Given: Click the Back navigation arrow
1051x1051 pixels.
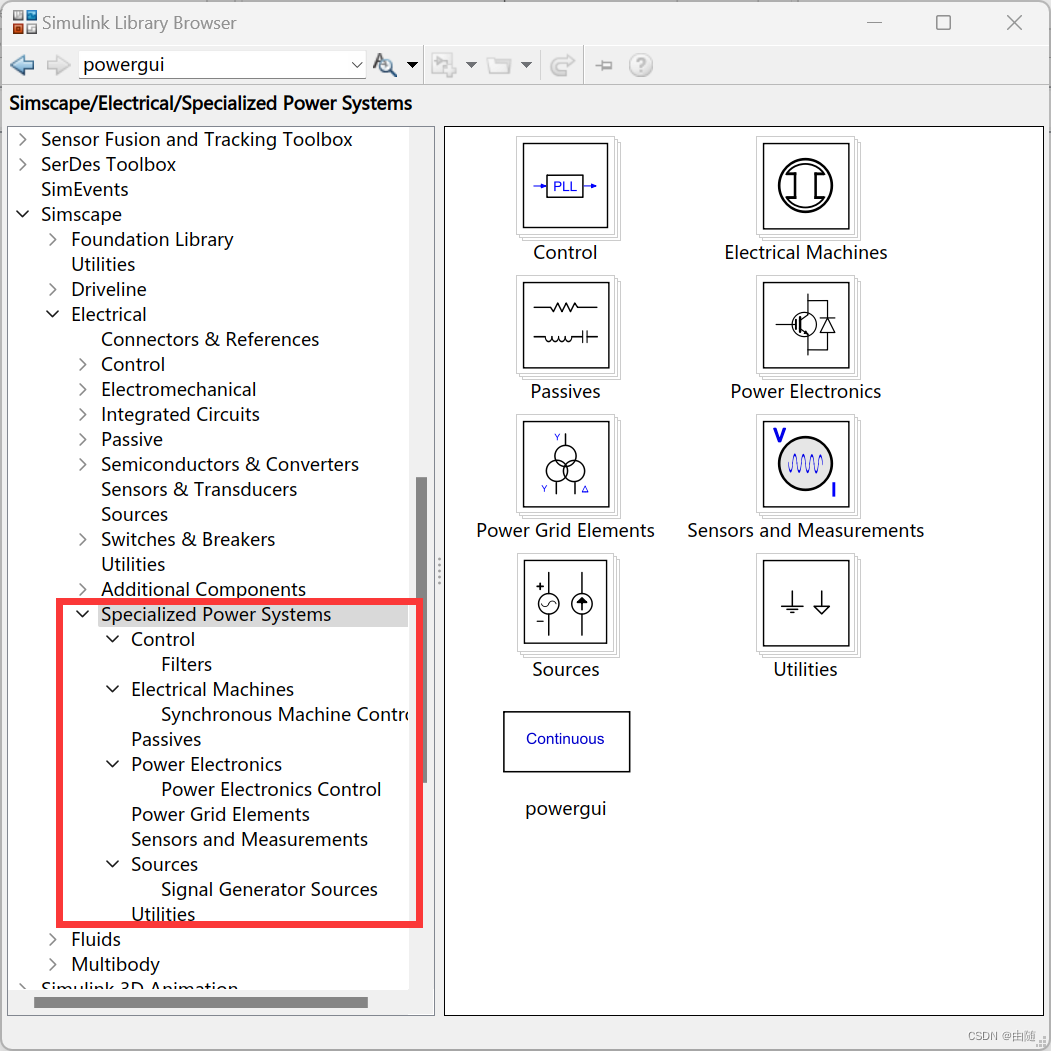Looking at the screenshot, I should (22, 65).
